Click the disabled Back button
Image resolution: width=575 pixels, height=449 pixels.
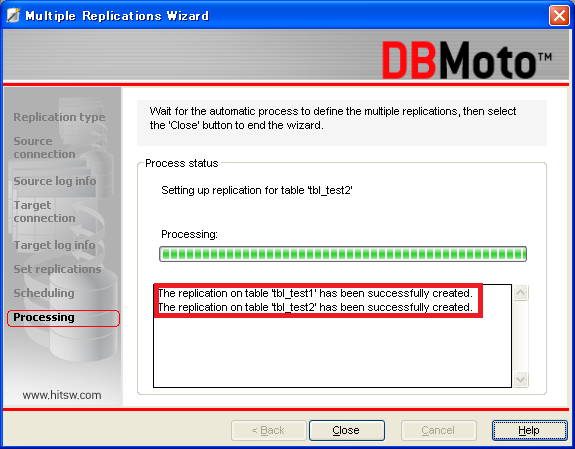(269, 430)
